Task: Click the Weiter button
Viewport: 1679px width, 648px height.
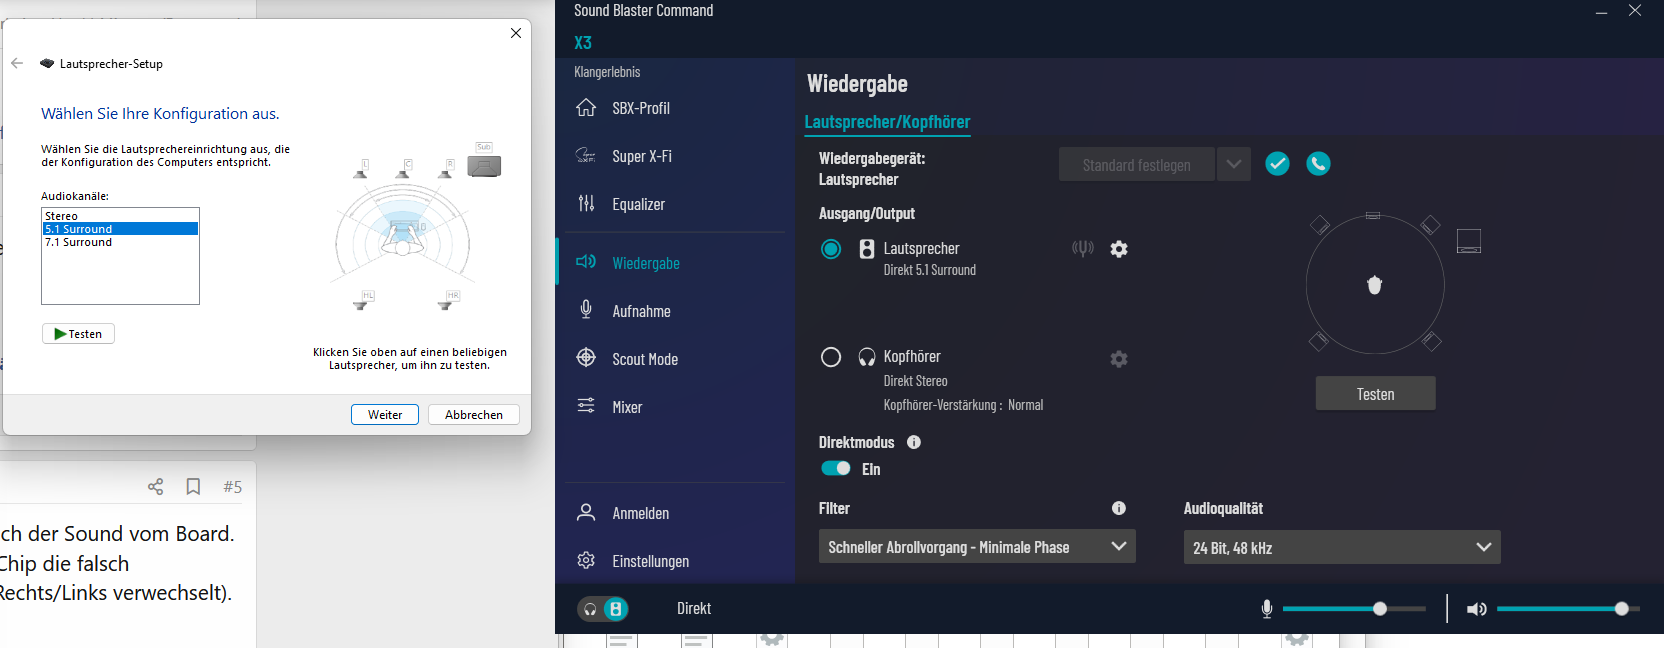Action: (x=385, y=415)
